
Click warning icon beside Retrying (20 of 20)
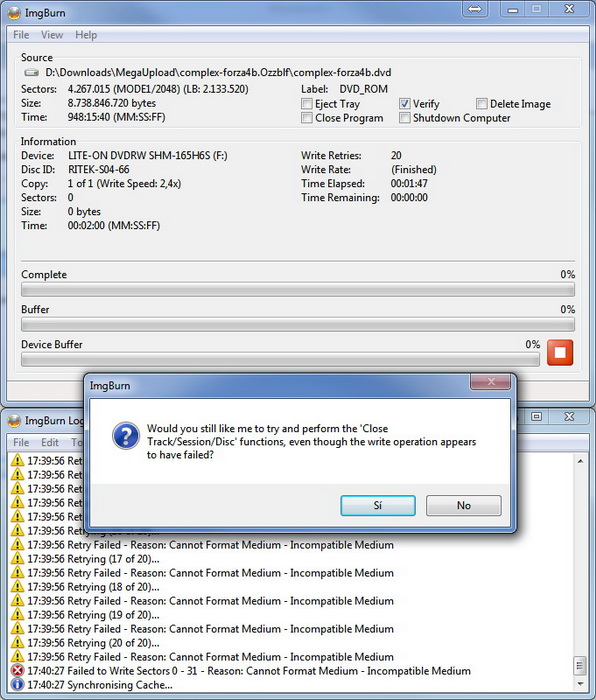click(x=17, y=642)
